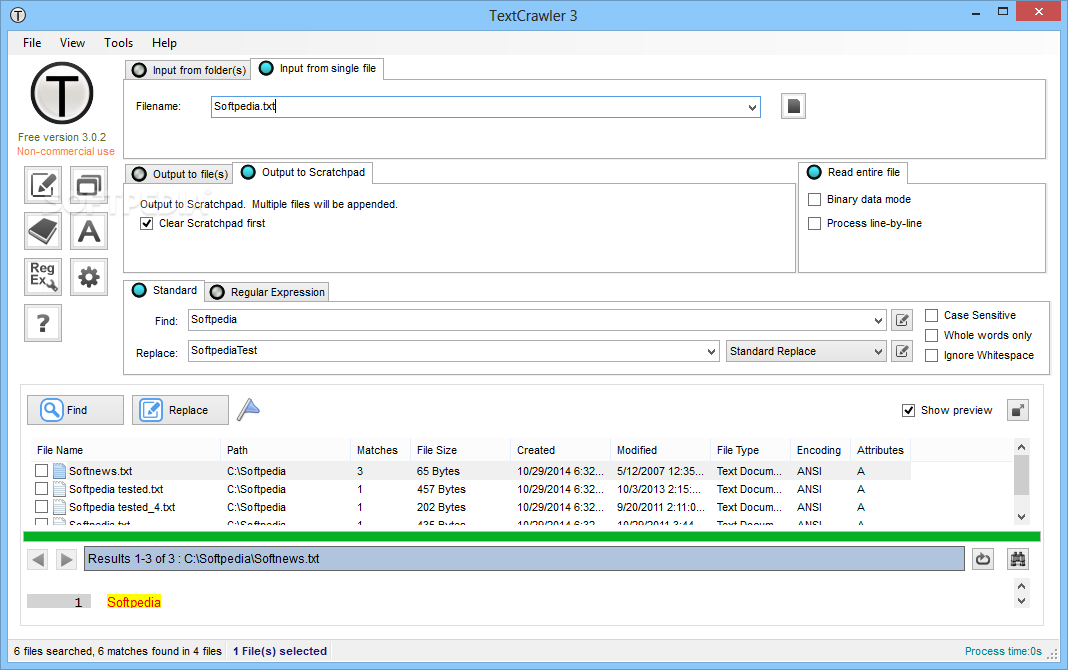Viewport: 1068px width, 670px height.
Task: Click the green progress bar
Action: pos(532,537)
